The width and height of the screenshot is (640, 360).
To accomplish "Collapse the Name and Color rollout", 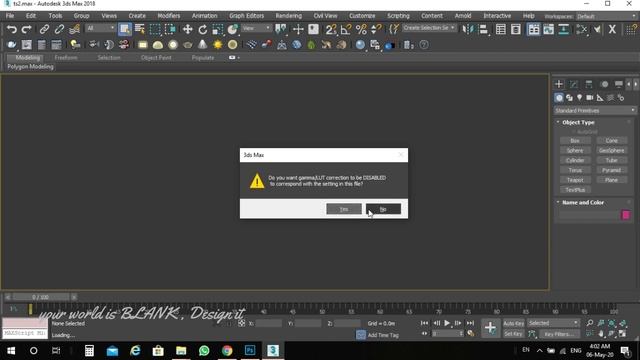I will click(582, 202).
